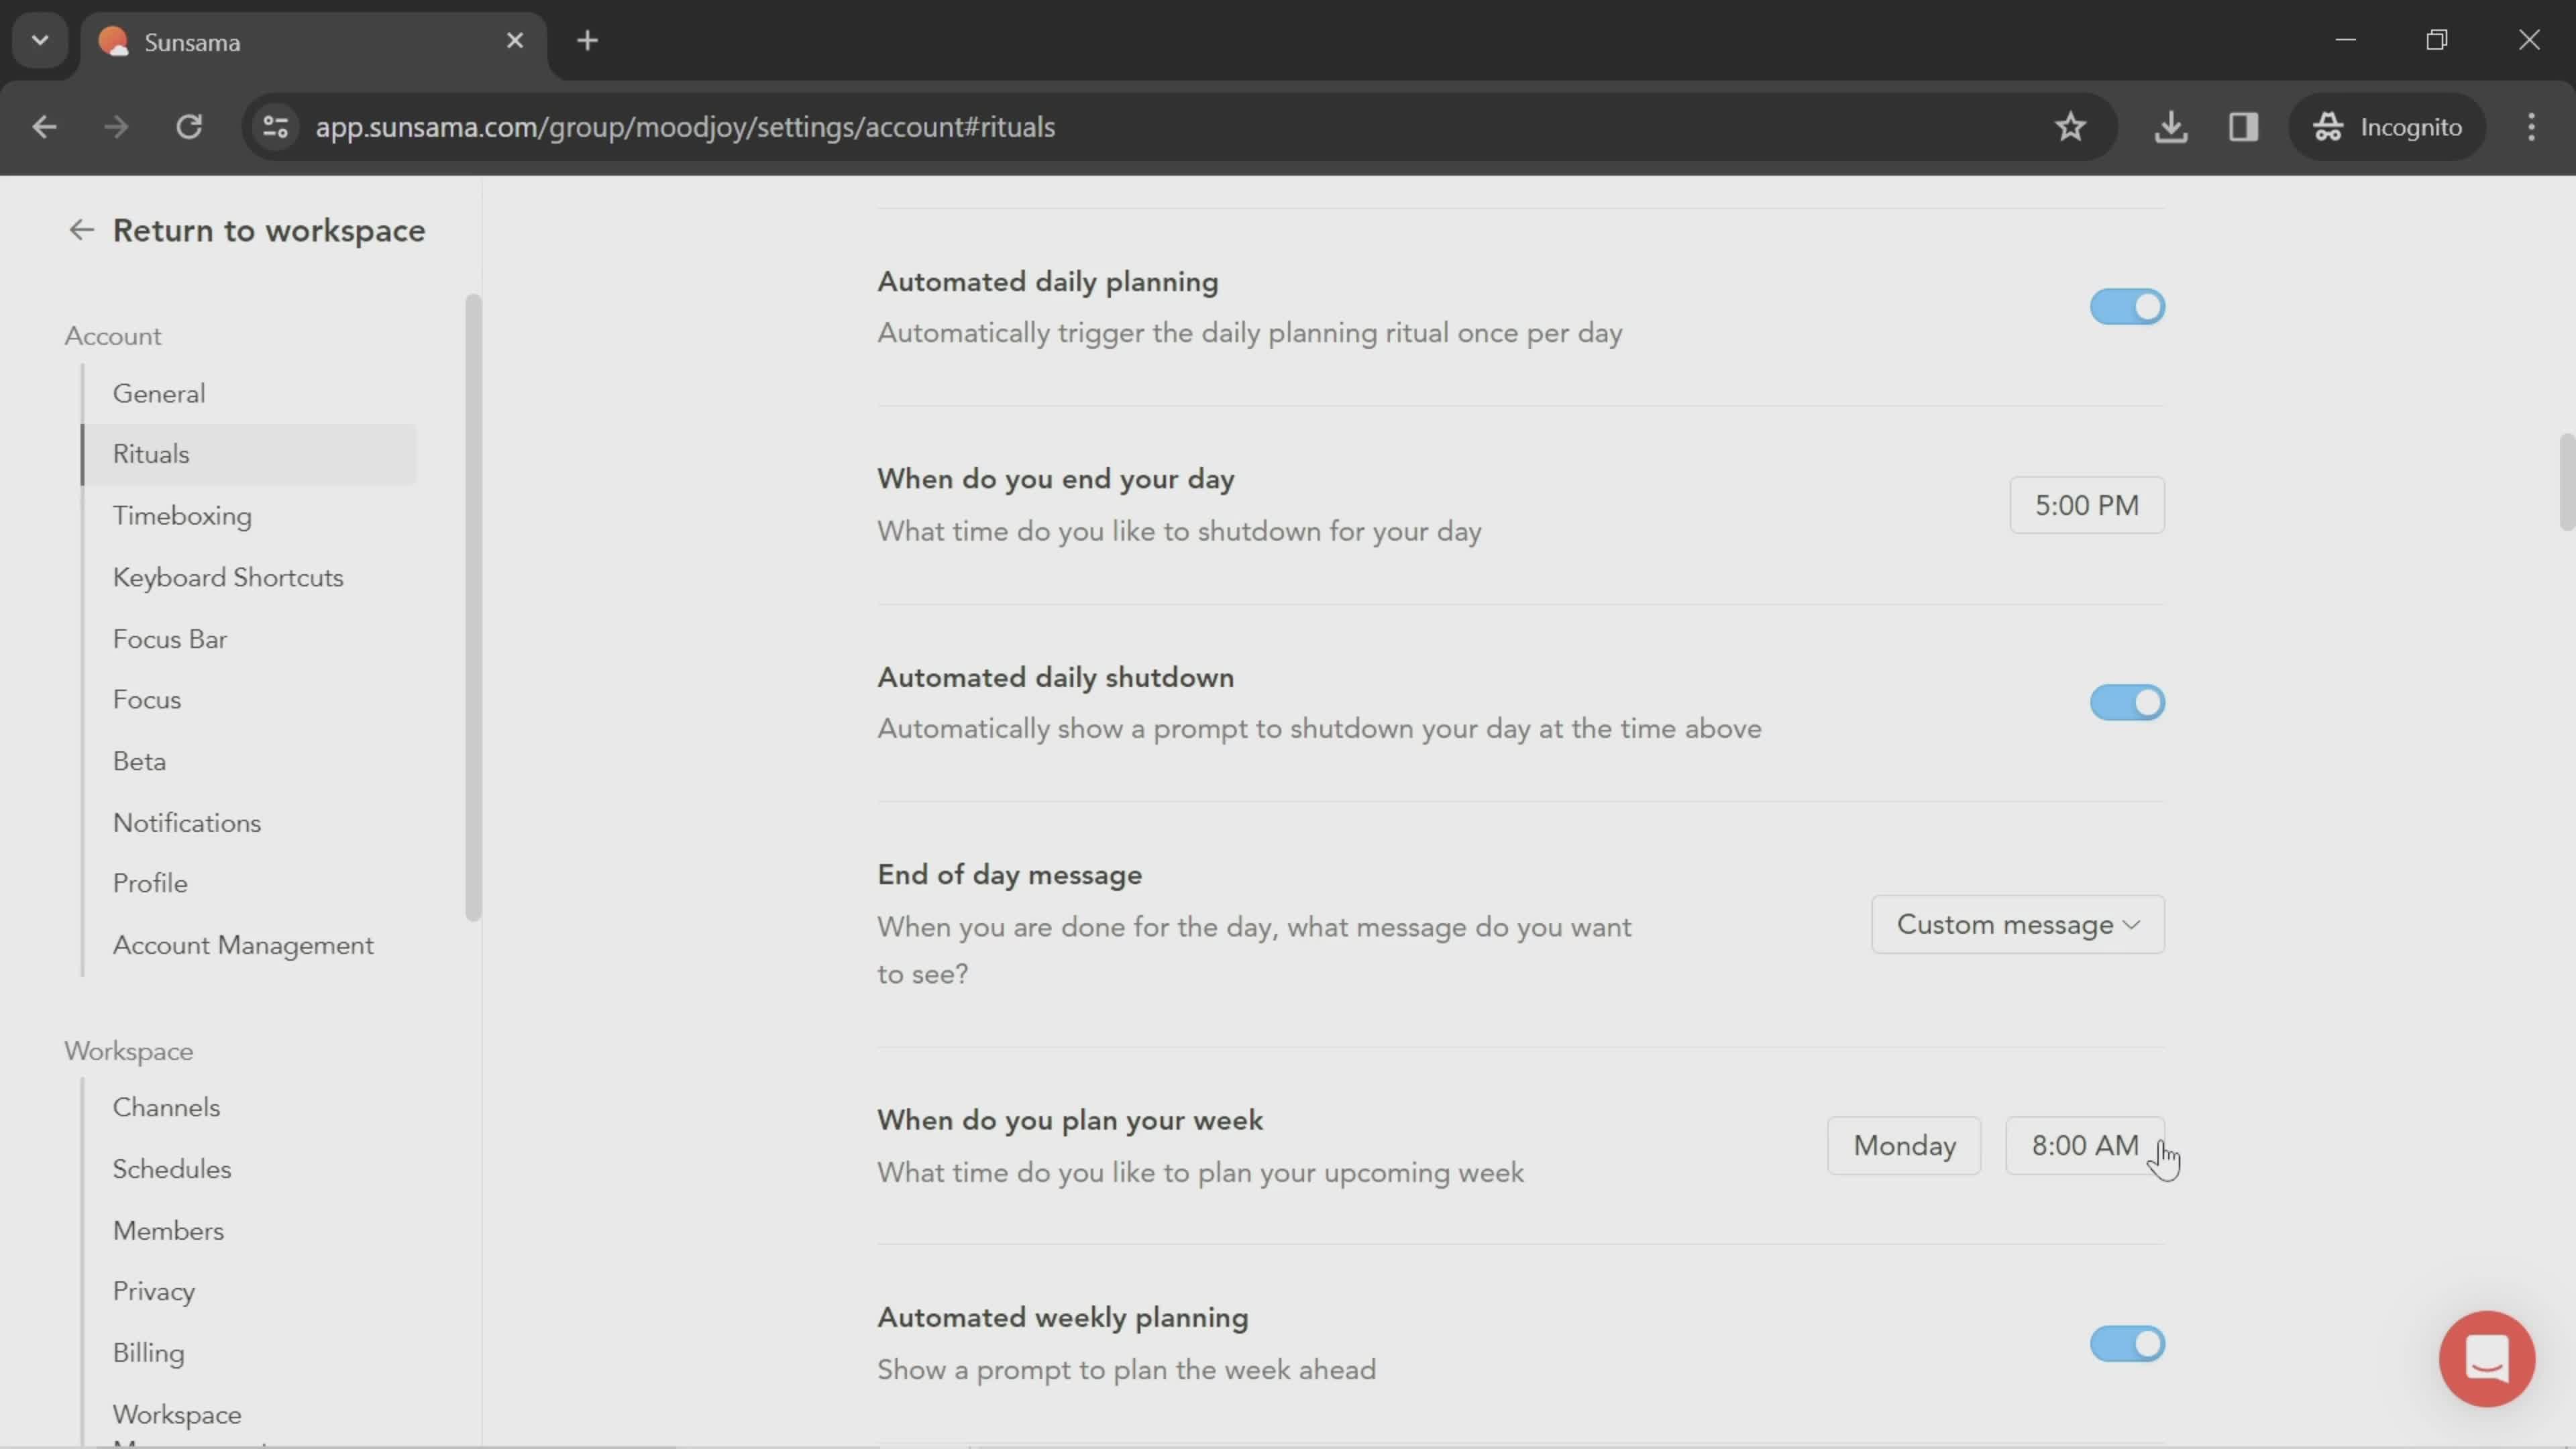Screen dimensions: 2576x1449
Task: Click the end of day time 5:00 PM button
Action: (2086, 504)
